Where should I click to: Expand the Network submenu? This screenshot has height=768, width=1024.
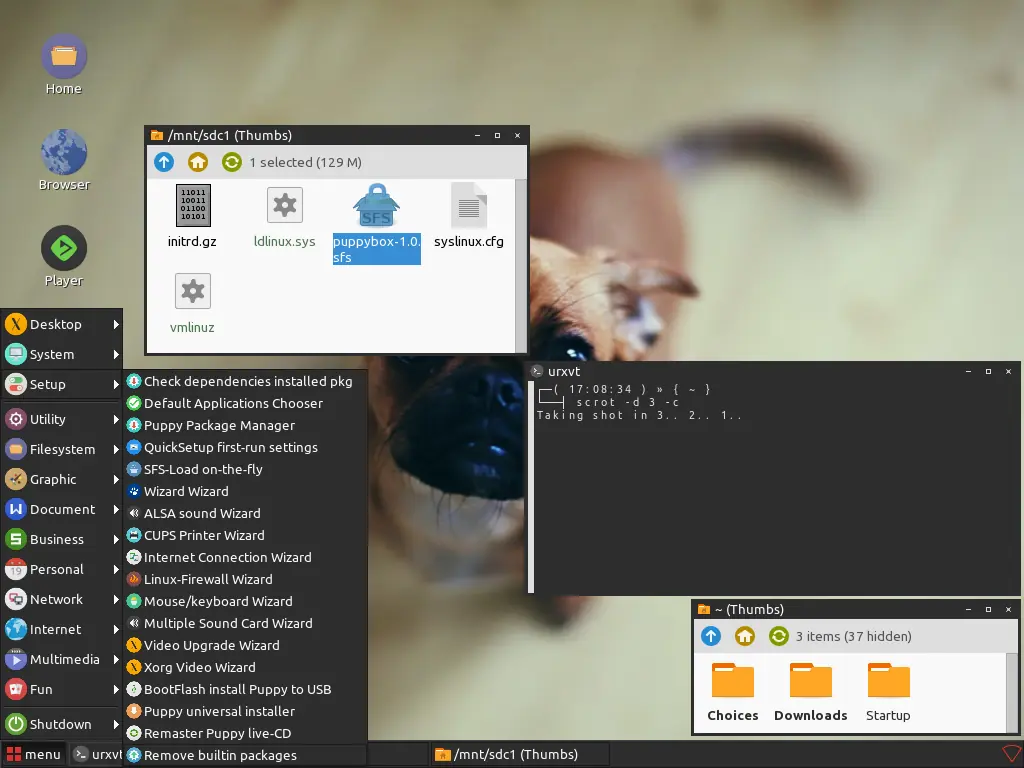pos(62,600)
